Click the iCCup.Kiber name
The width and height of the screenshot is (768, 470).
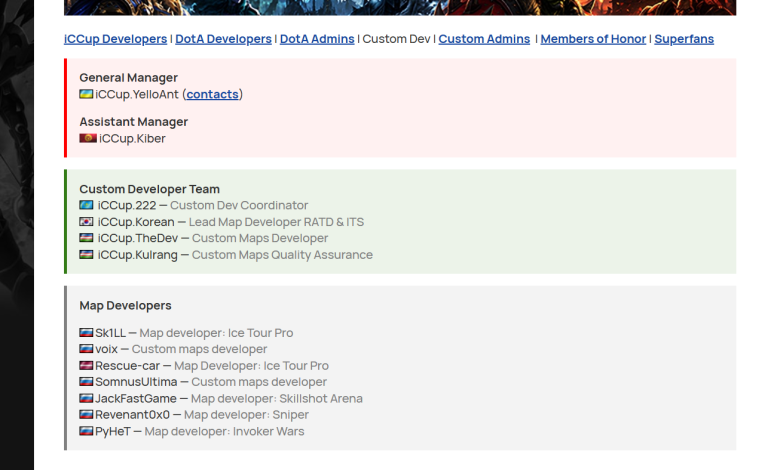pyautogui.click(x=132, y=139)
